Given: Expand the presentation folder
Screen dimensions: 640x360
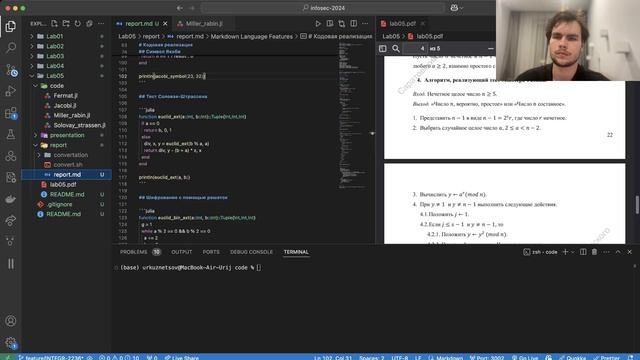Looking at the screenshot, I should [x=36, y=135].
